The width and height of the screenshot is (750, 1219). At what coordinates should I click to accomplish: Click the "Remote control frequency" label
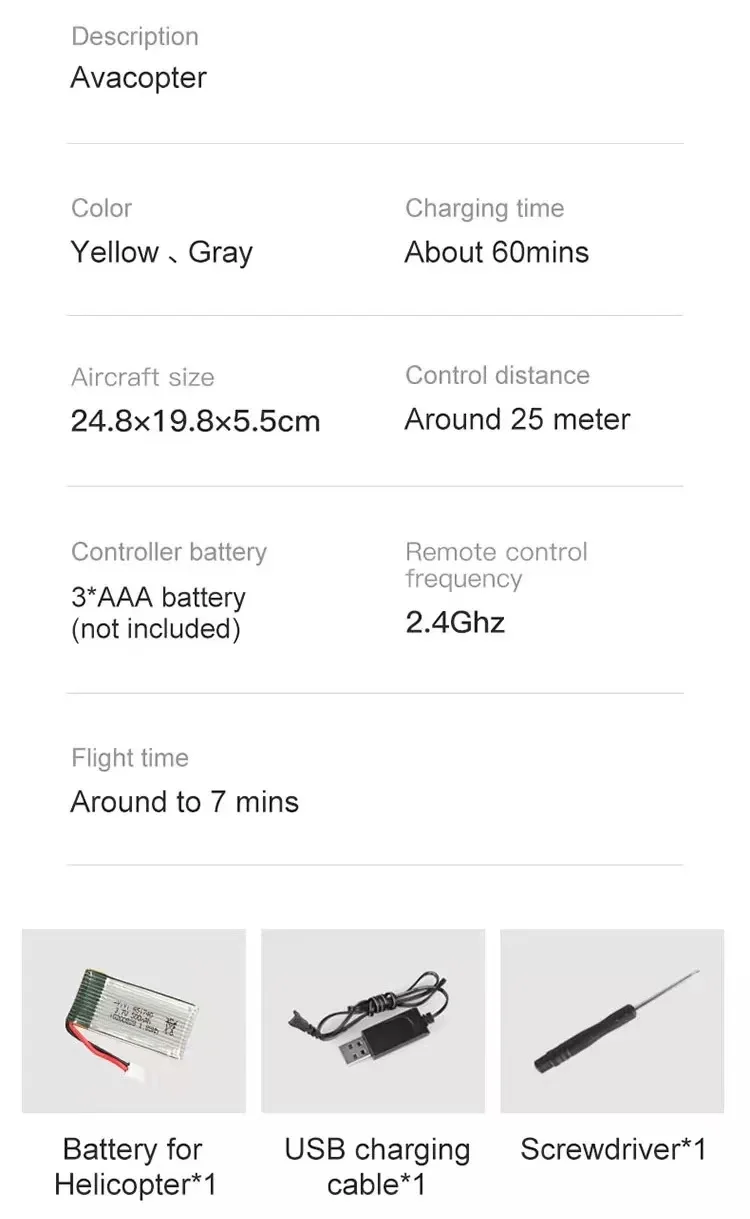496,565
